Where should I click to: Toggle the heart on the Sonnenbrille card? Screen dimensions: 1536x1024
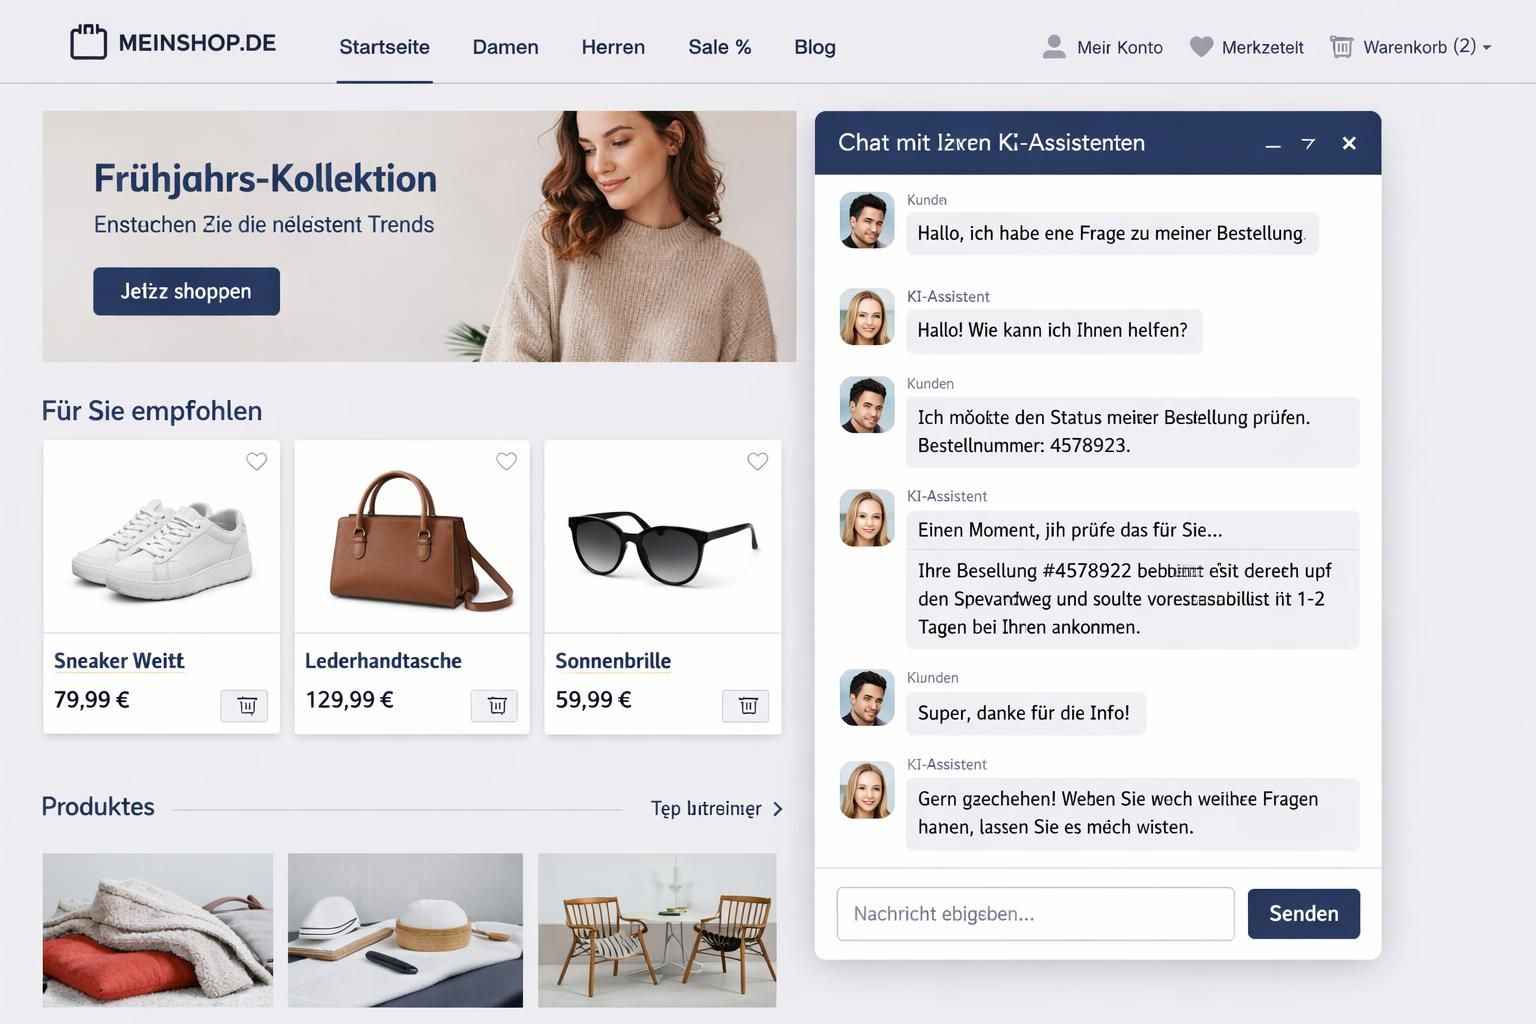pos(757,461)
